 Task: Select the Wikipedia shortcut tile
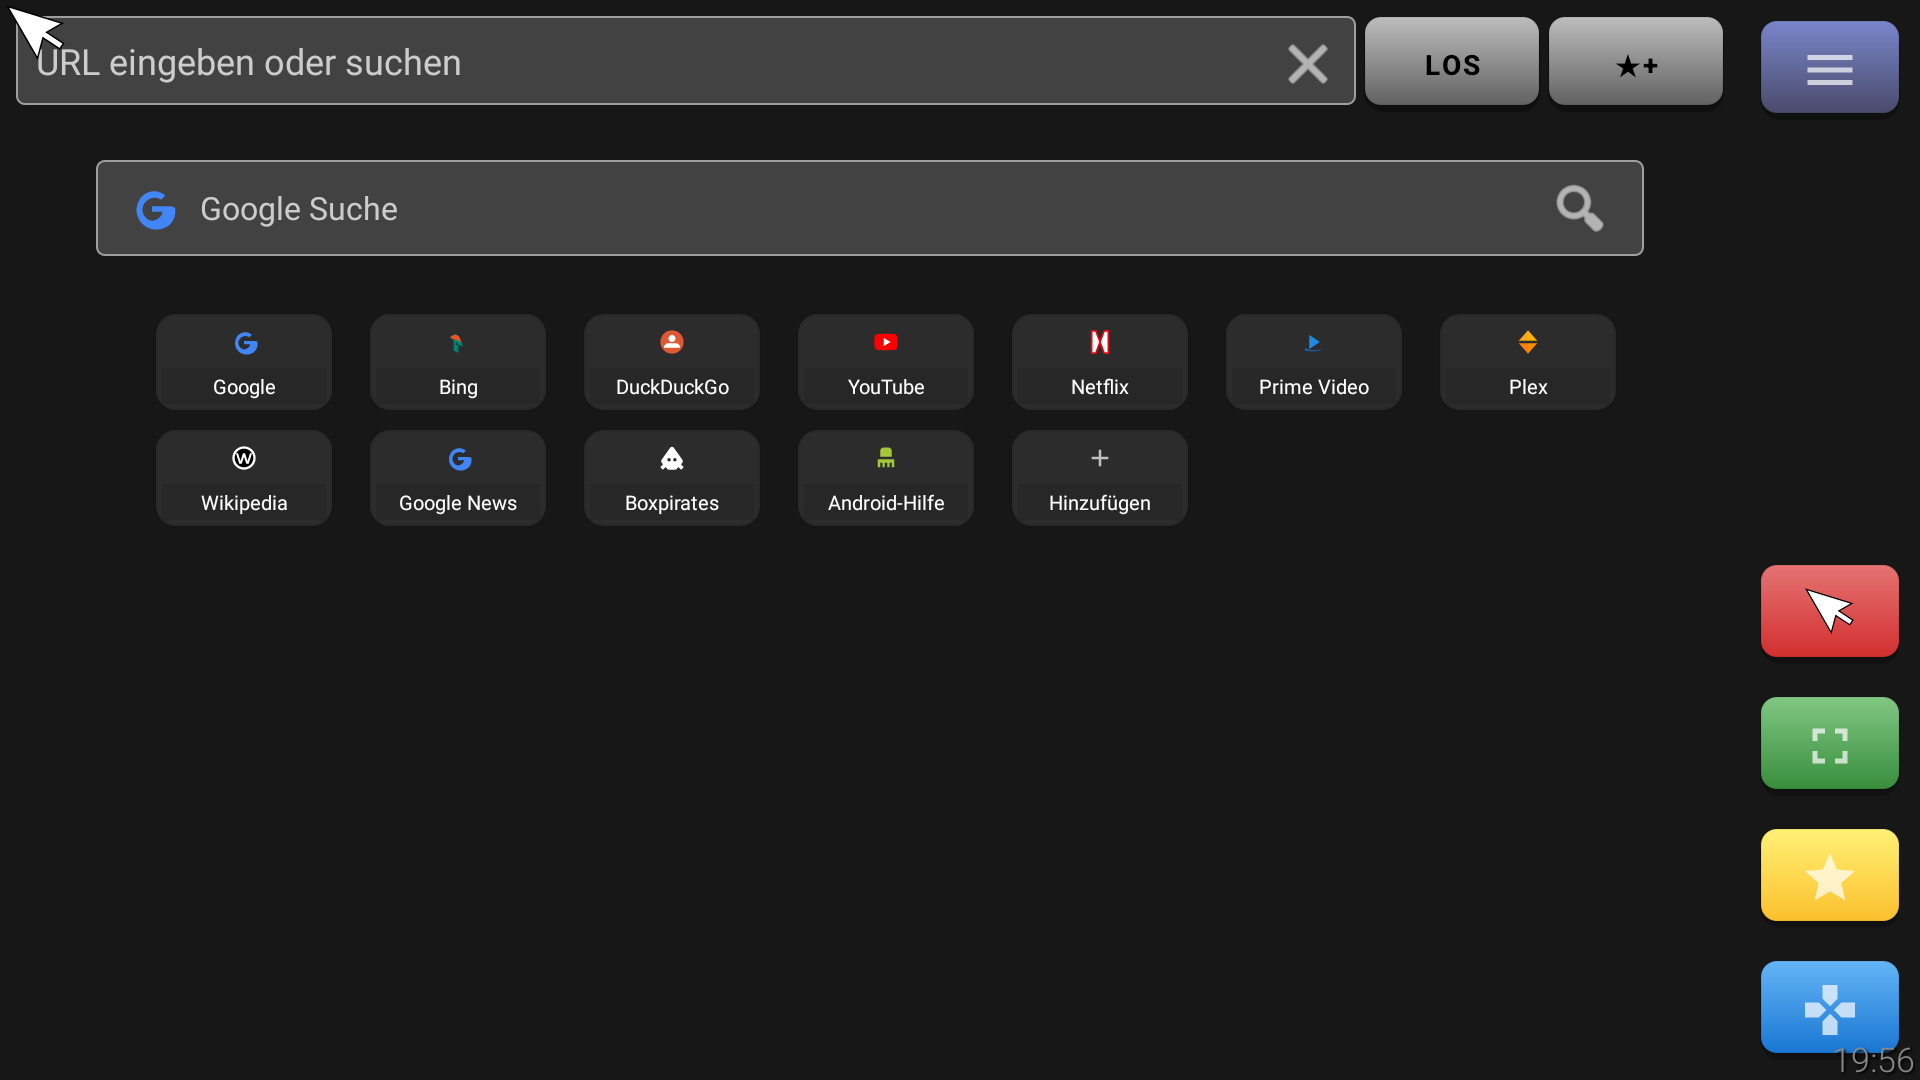[243, 478]
